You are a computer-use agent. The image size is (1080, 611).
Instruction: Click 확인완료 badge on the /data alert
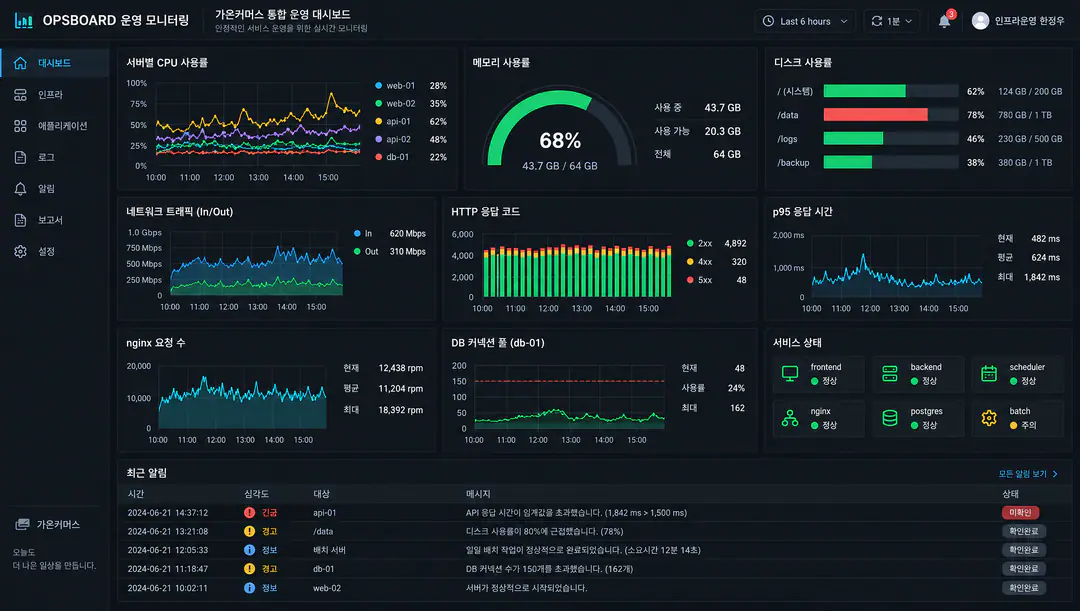[x=1024, y=531]
